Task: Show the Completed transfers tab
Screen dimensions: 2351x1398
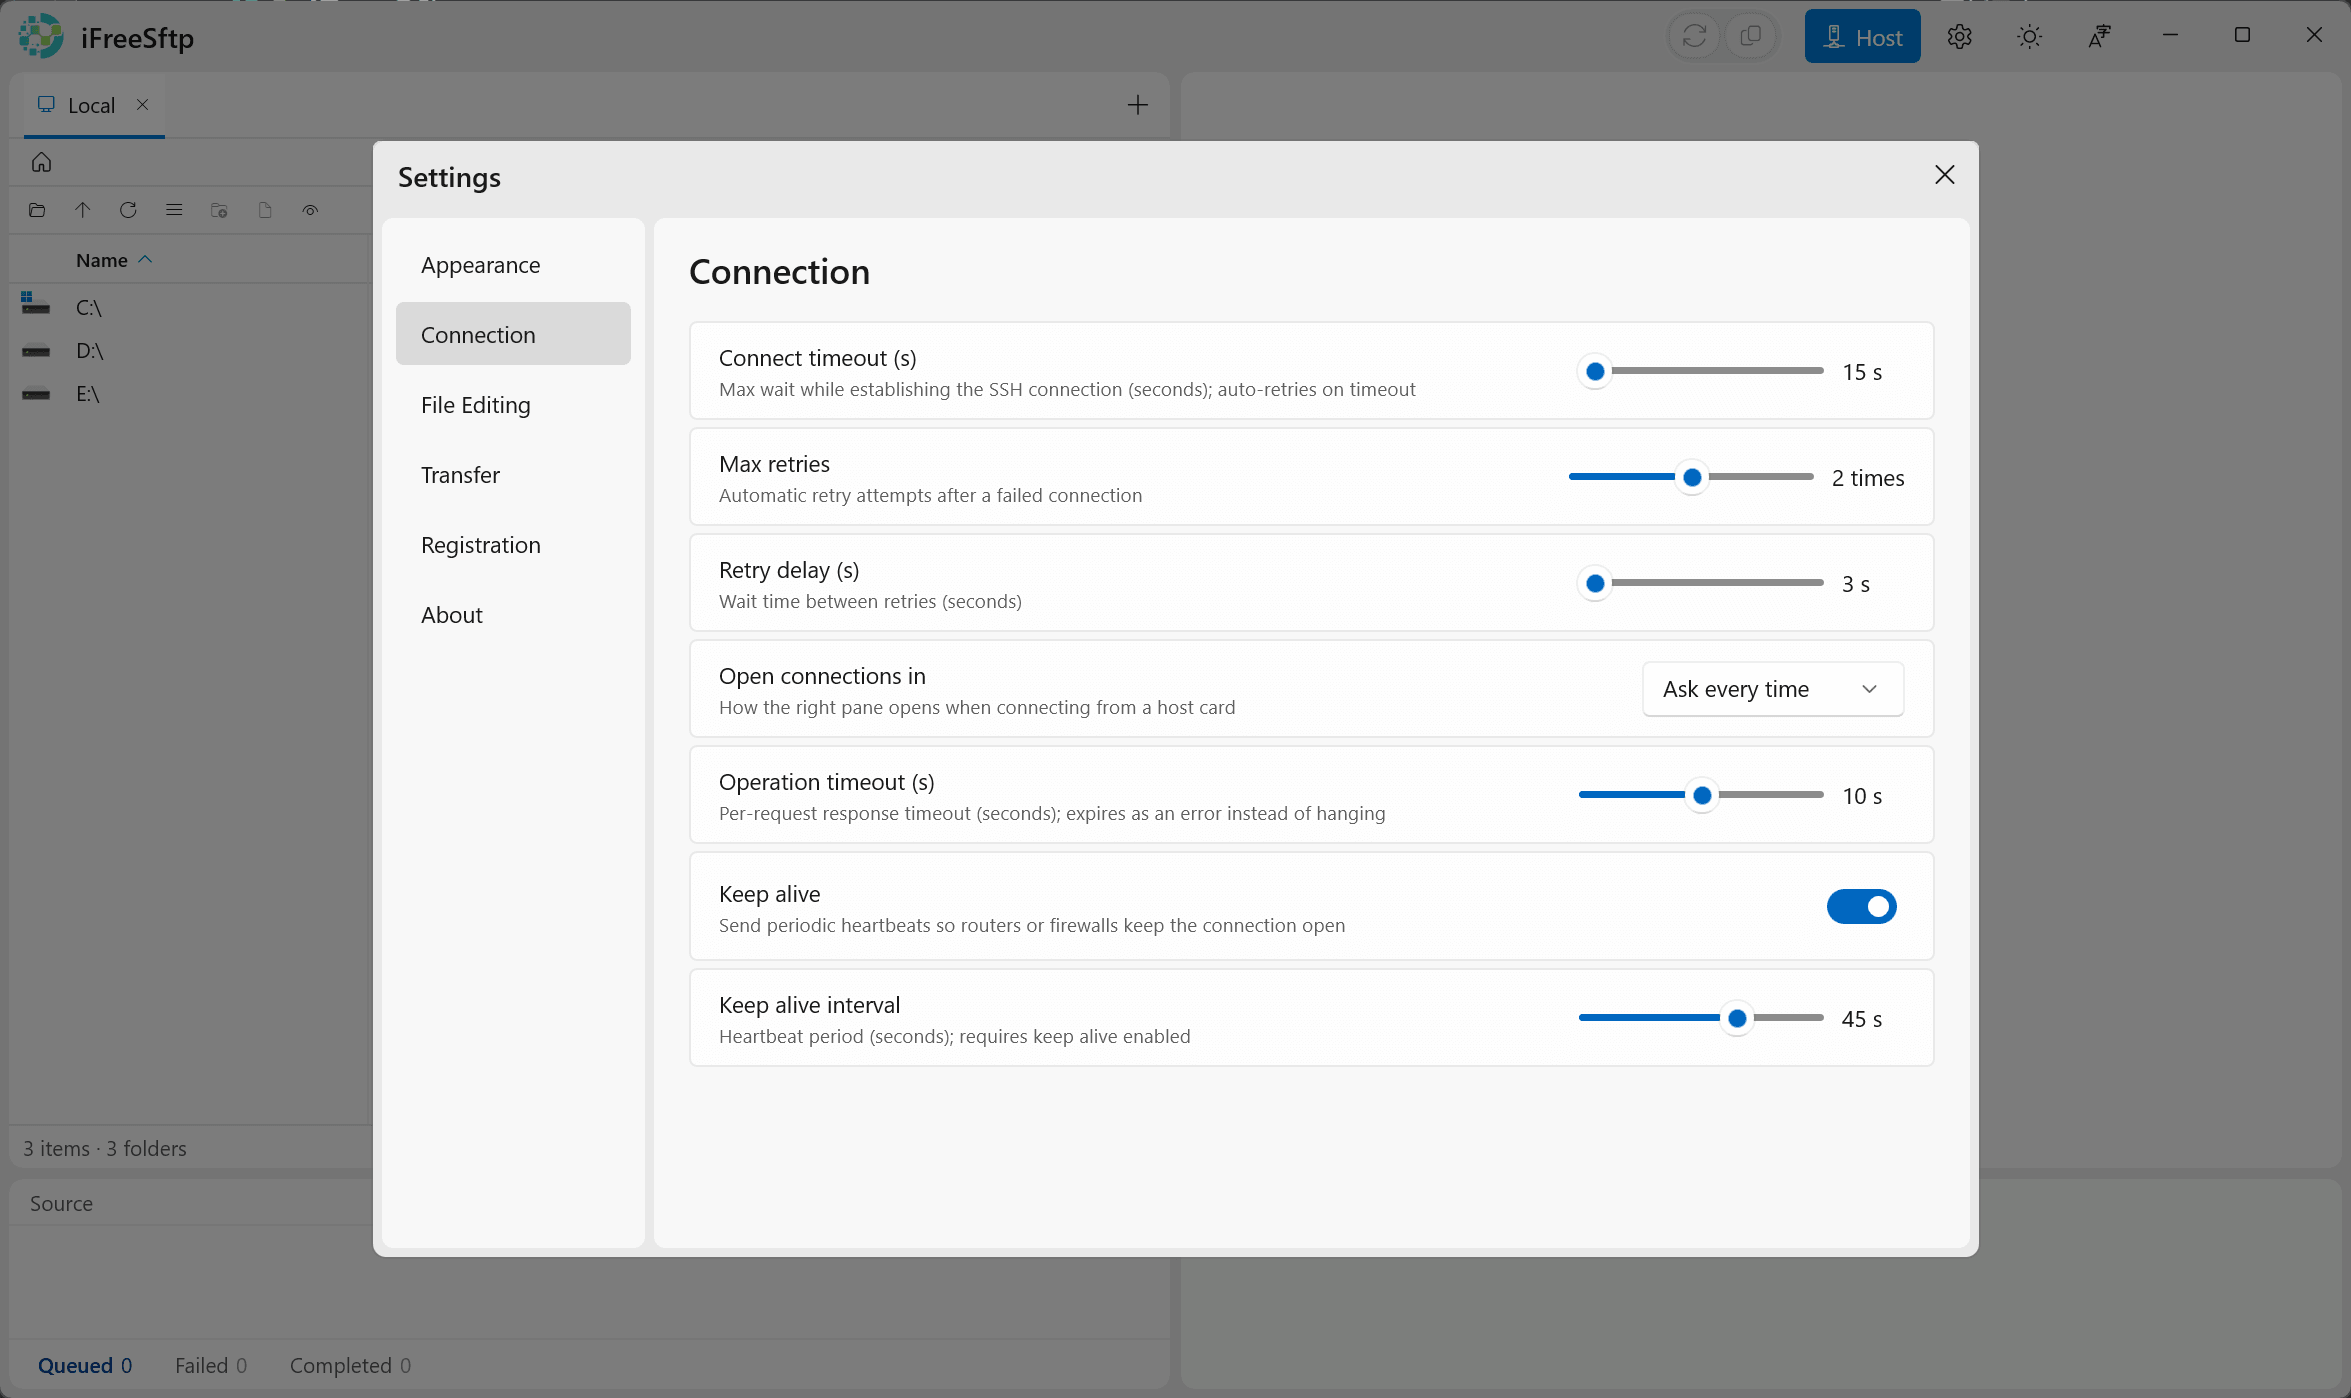Action: click(x=350, y=1366)
